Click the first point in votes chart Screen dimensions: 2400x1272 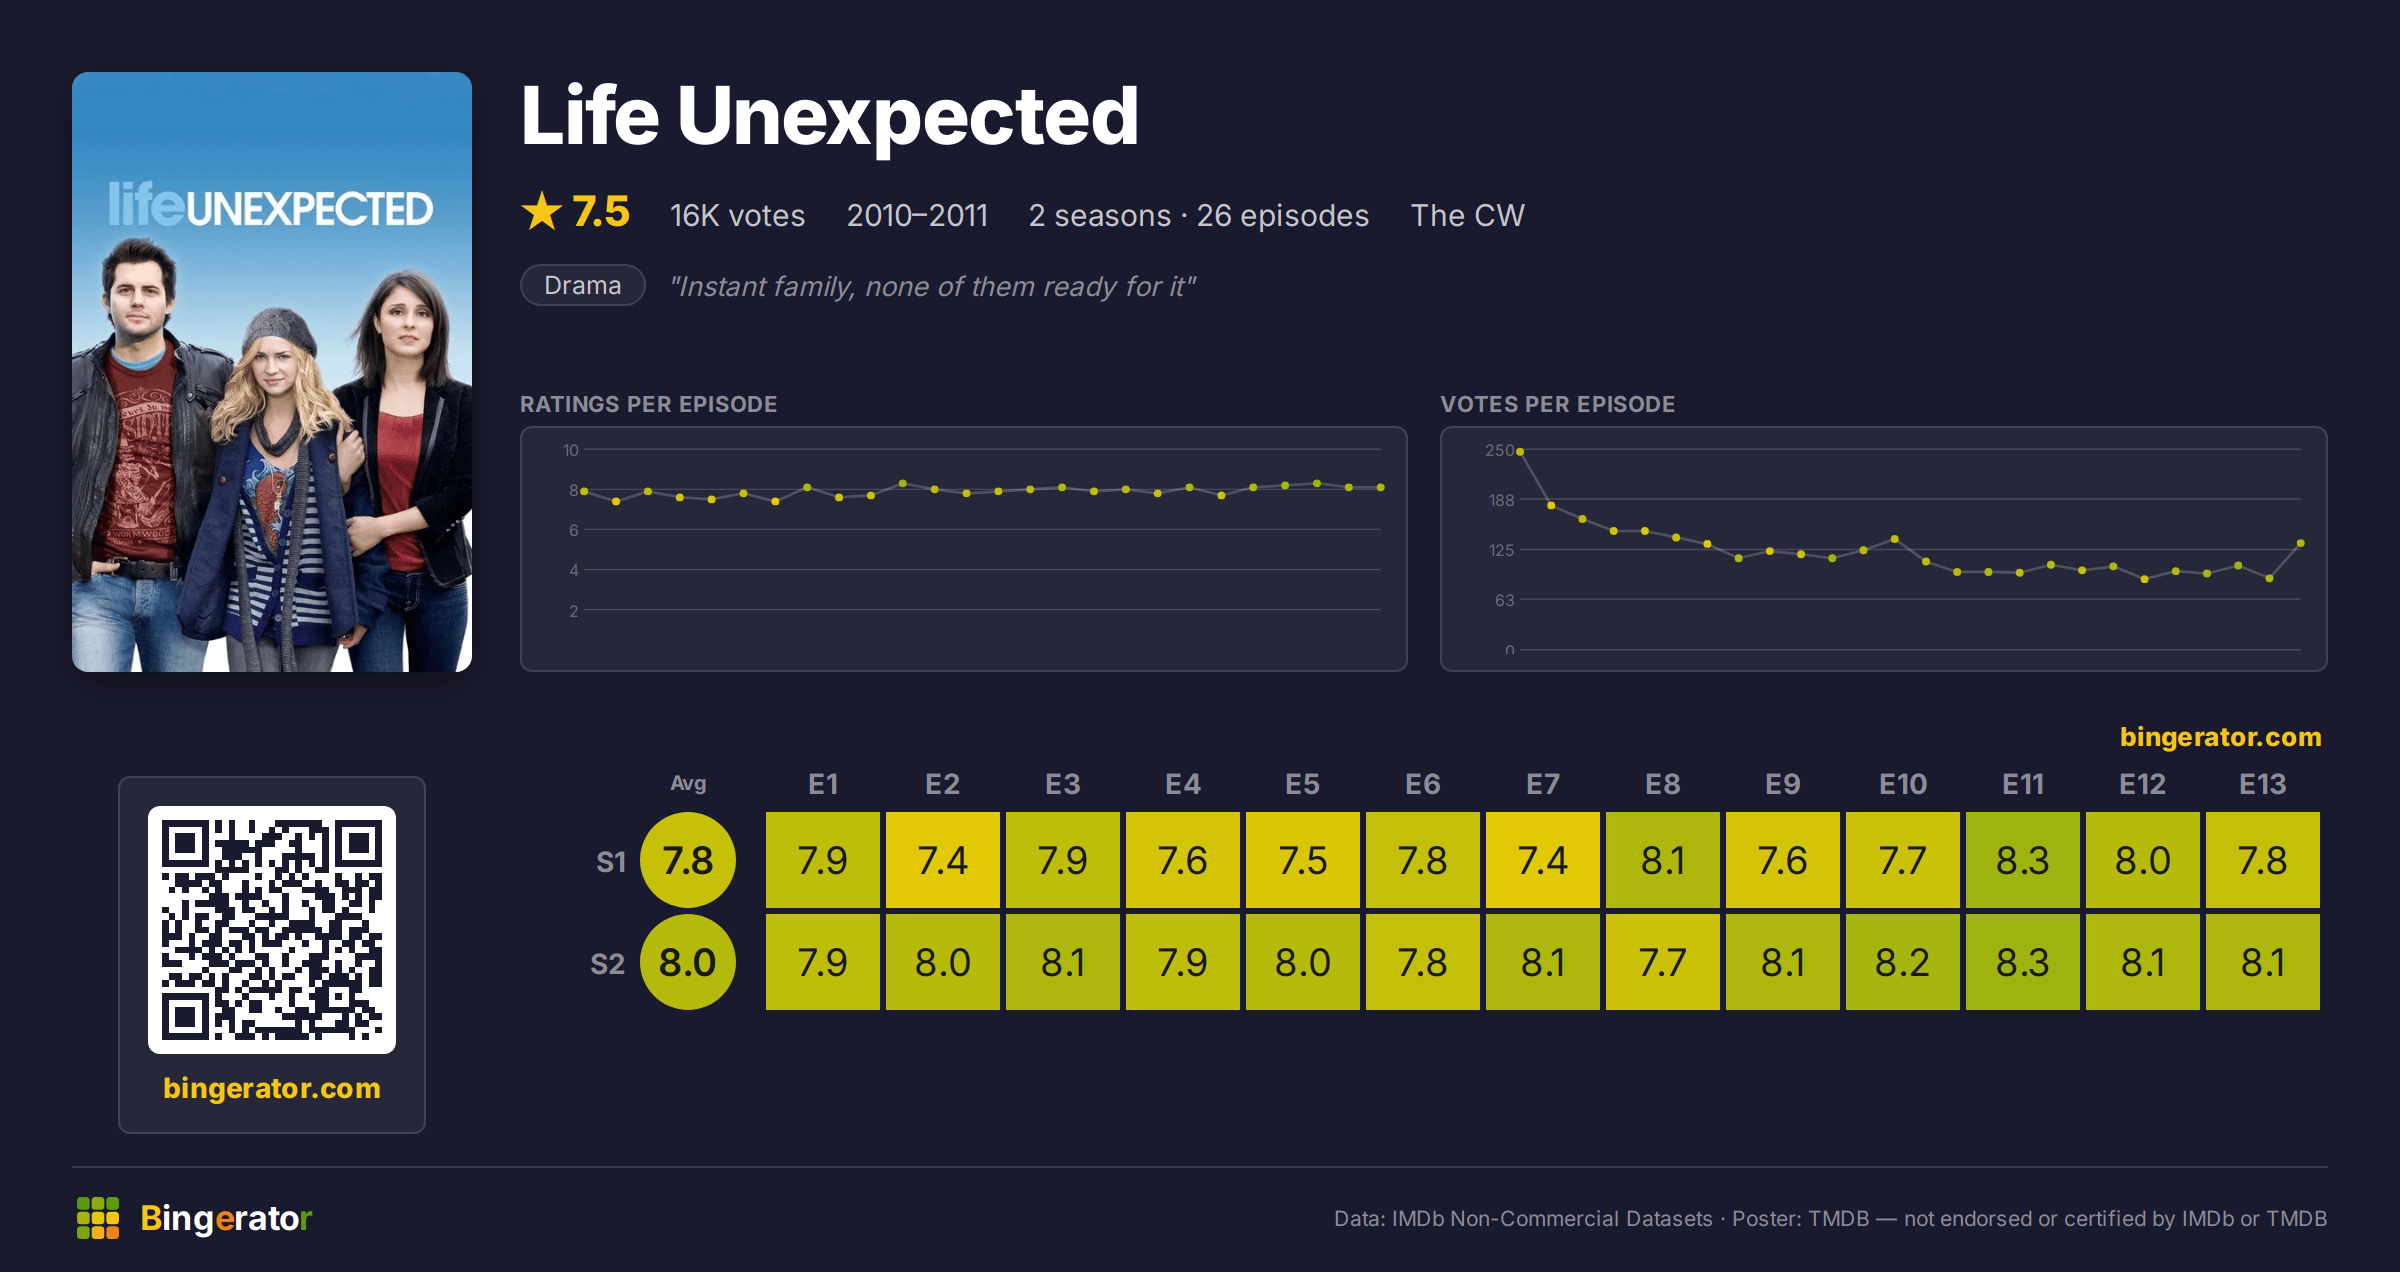[x=1520, y=452]
